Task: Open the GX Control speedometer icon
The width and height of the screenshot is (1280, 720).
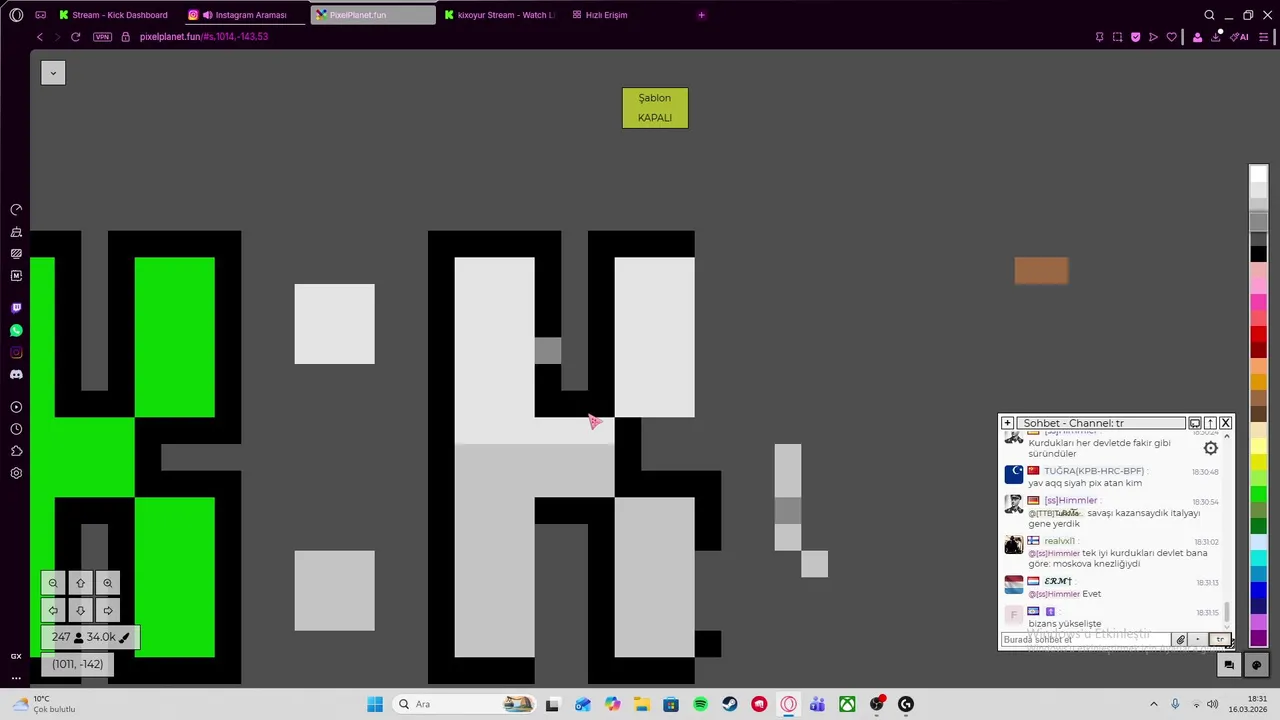Action: 16,210
